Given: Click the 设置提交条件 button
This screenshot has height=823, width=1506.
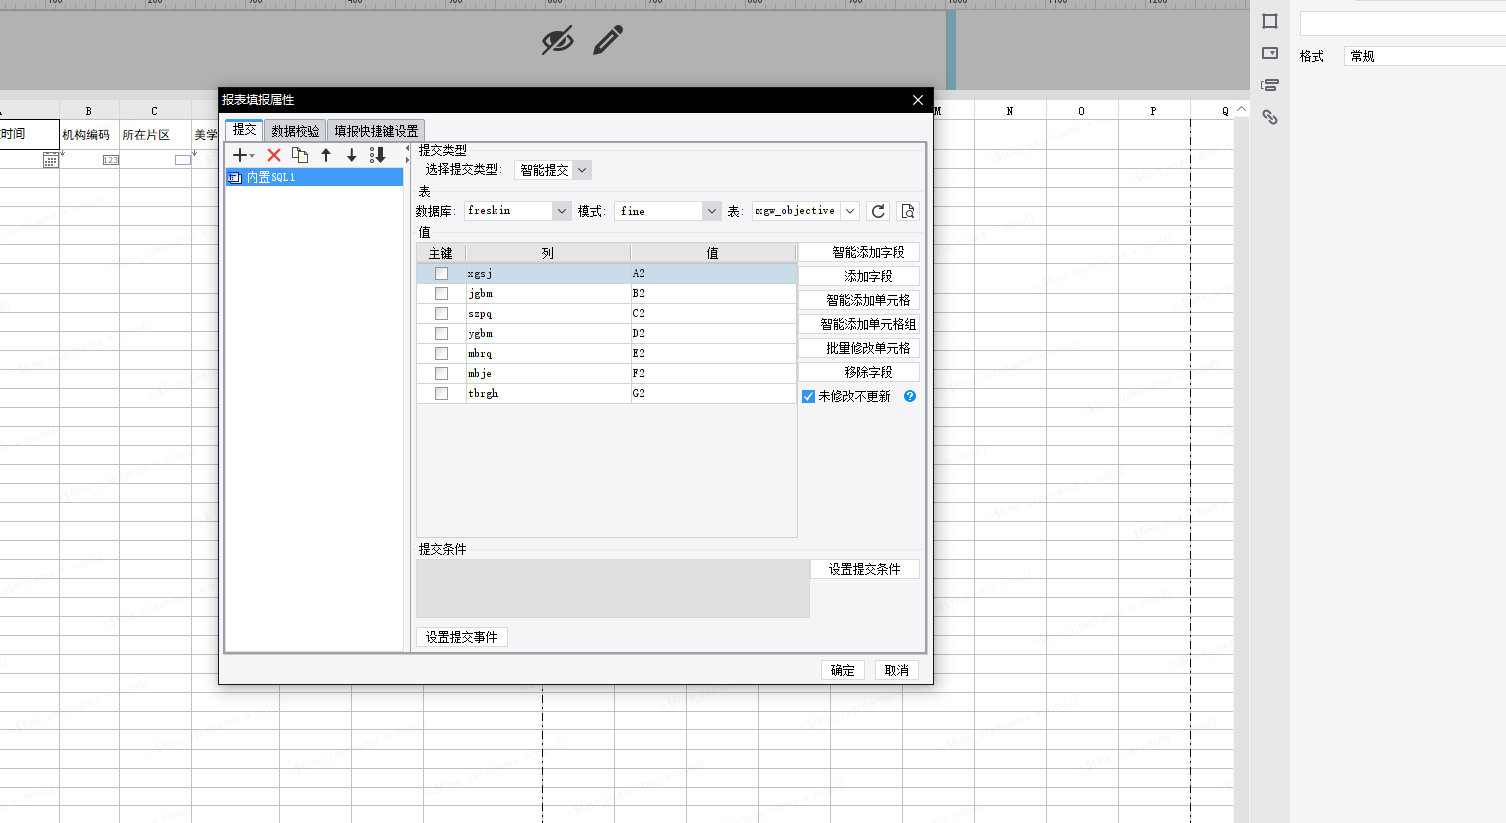Looking at the screenshot, I should tap(864, 569).
